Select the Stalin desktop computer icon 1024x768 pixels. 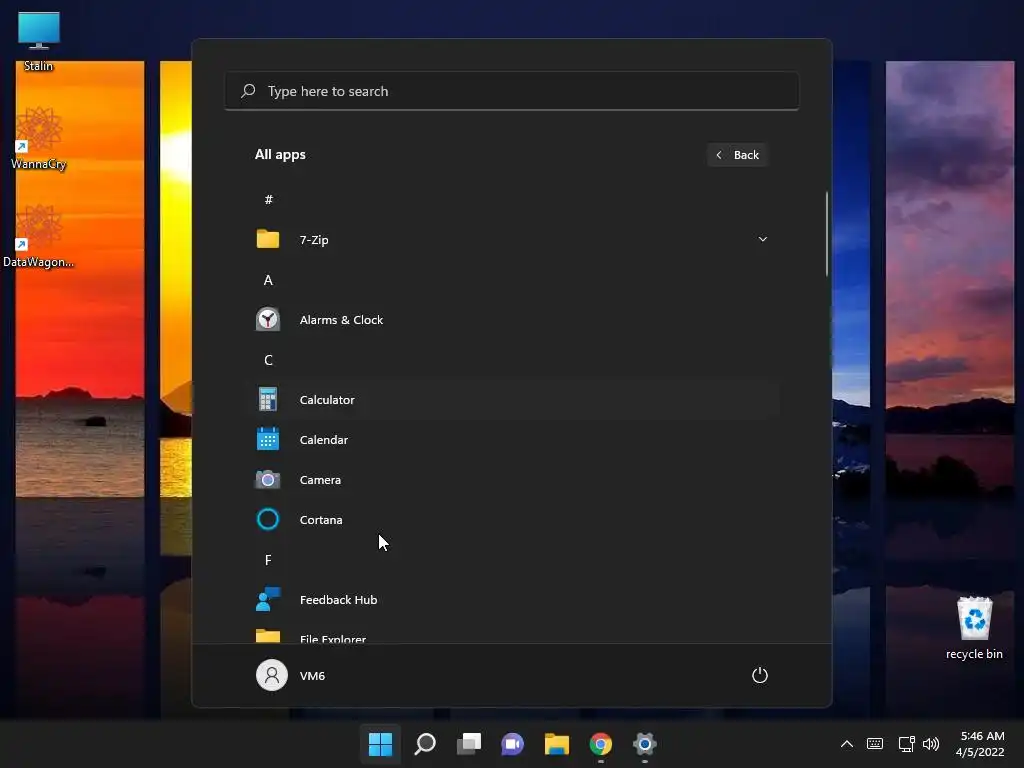tap(39, 40)
